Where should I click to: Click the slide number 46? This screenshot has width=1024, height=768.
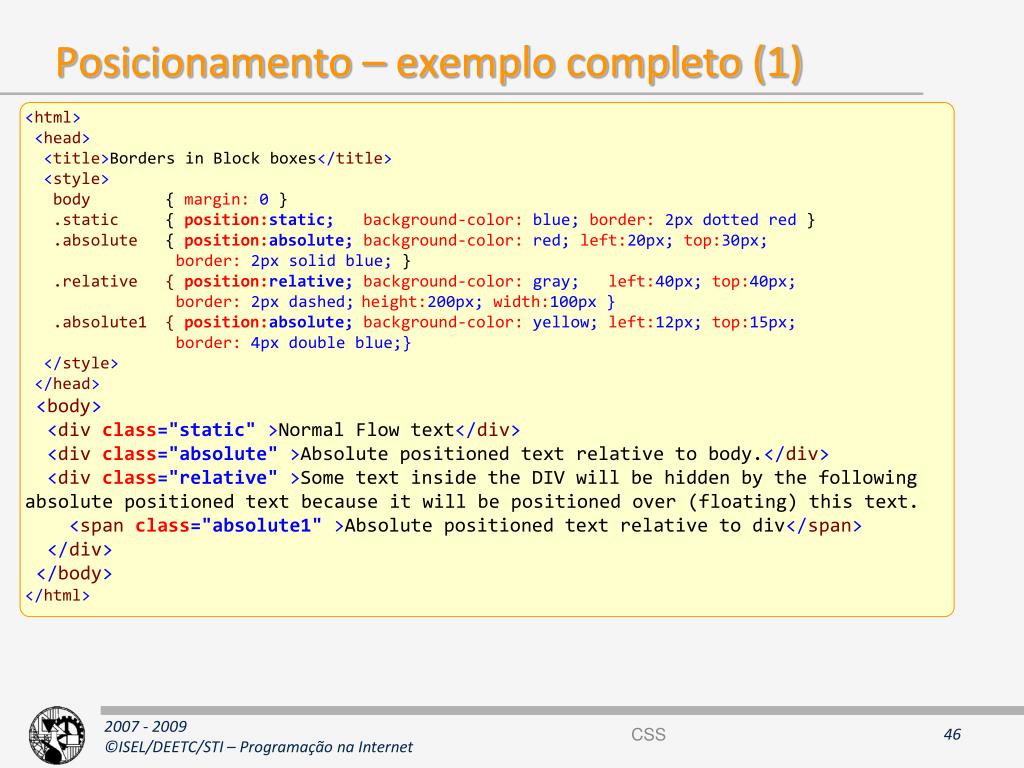(x=952, y=735)
